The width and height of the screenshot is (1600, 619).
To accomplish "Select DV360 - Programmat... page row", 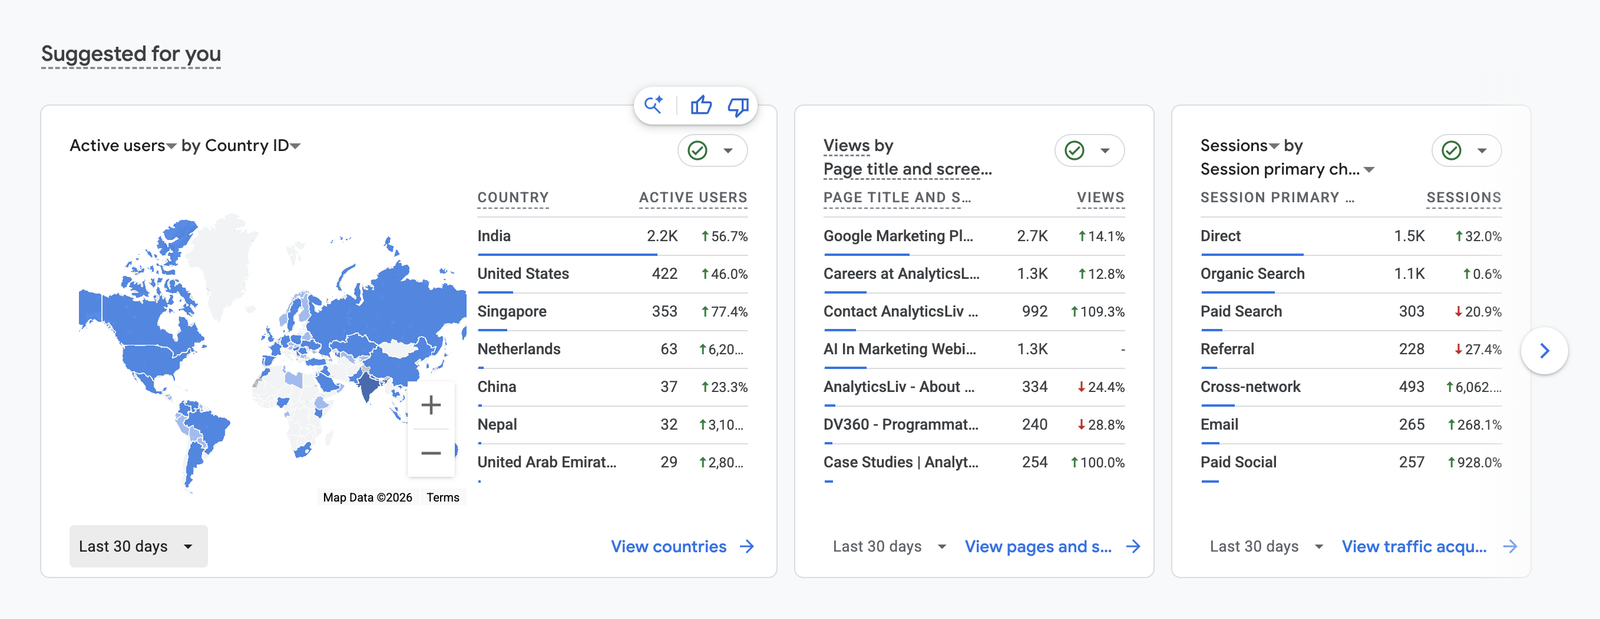I will pos(974,424).
